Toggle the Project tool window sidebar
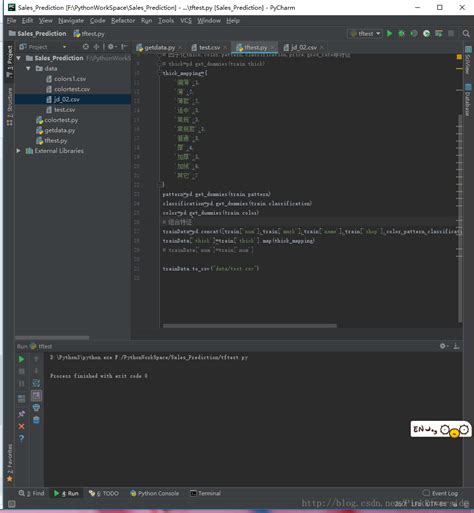Screen dimensions: 474x513 pyautogui.click(x=9, y=61)
